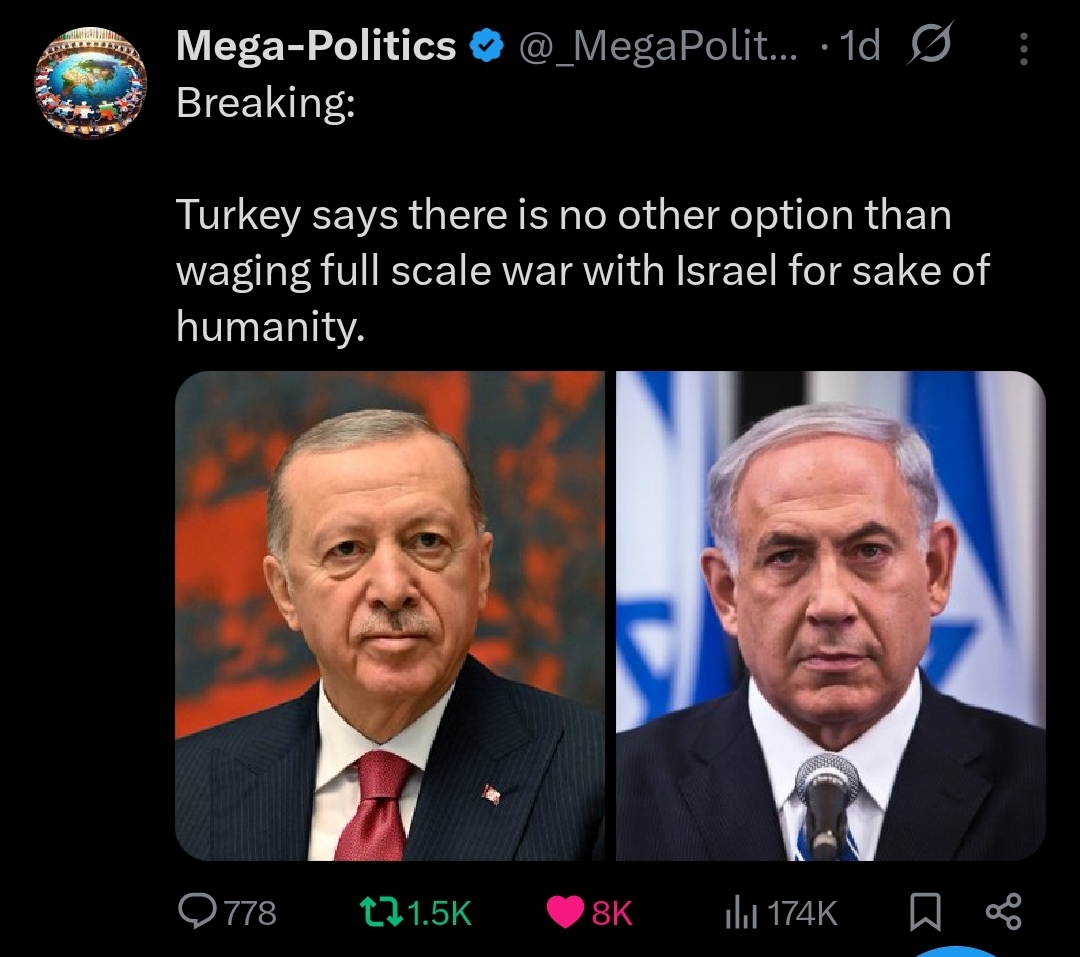Toggle the bookmark icon for this post
Viewport: 1080px width, 957px height.
click(x=925, y=912)
